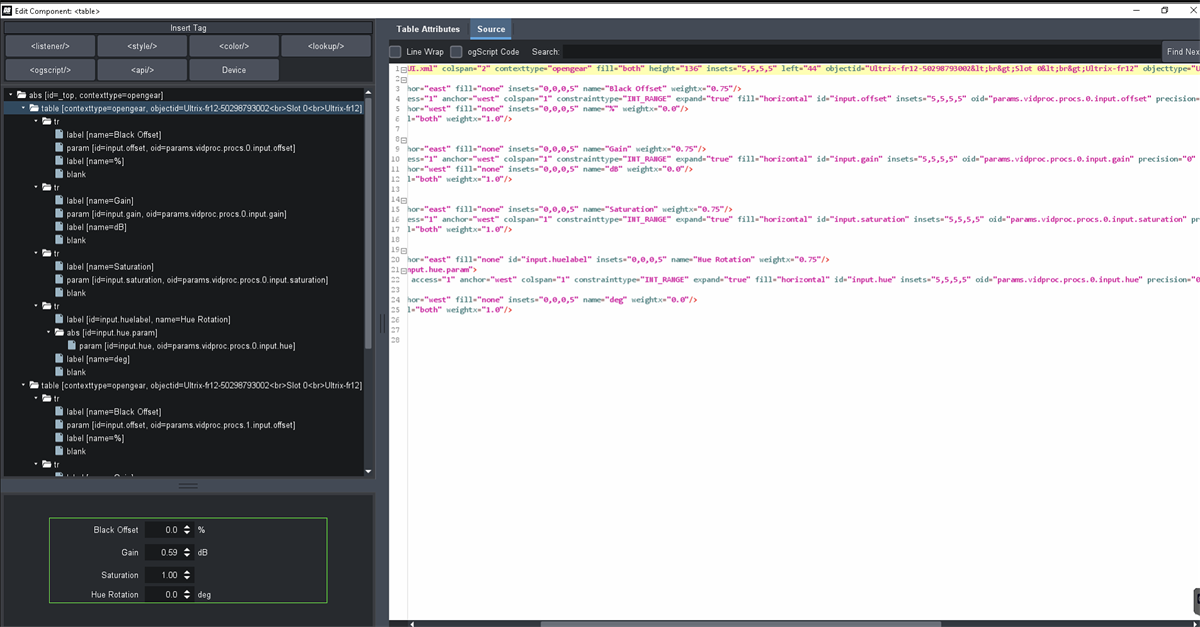Collapse the second table node in the tree
The image size is (1200, 627).
pyautogui.click(x=22, y=385)
